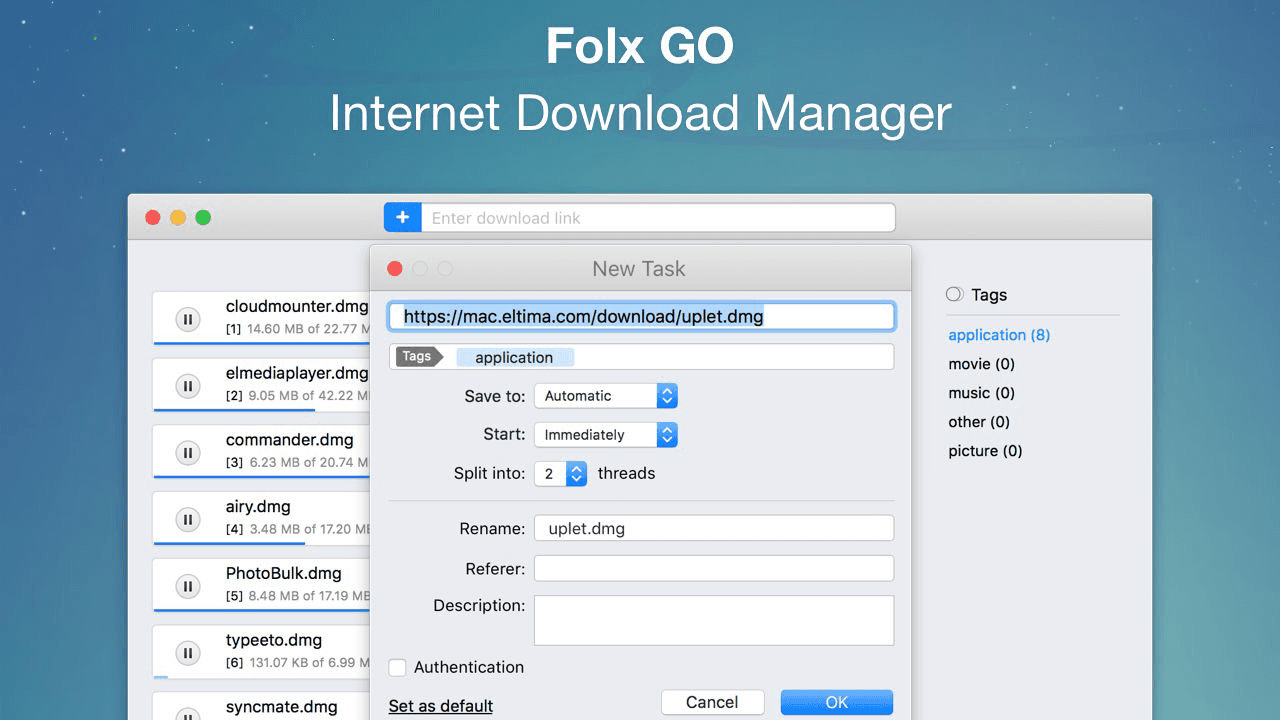The height and width of the screenshot is (720, 1280).
Task: Click the Description text area
Action: [714, 620]
